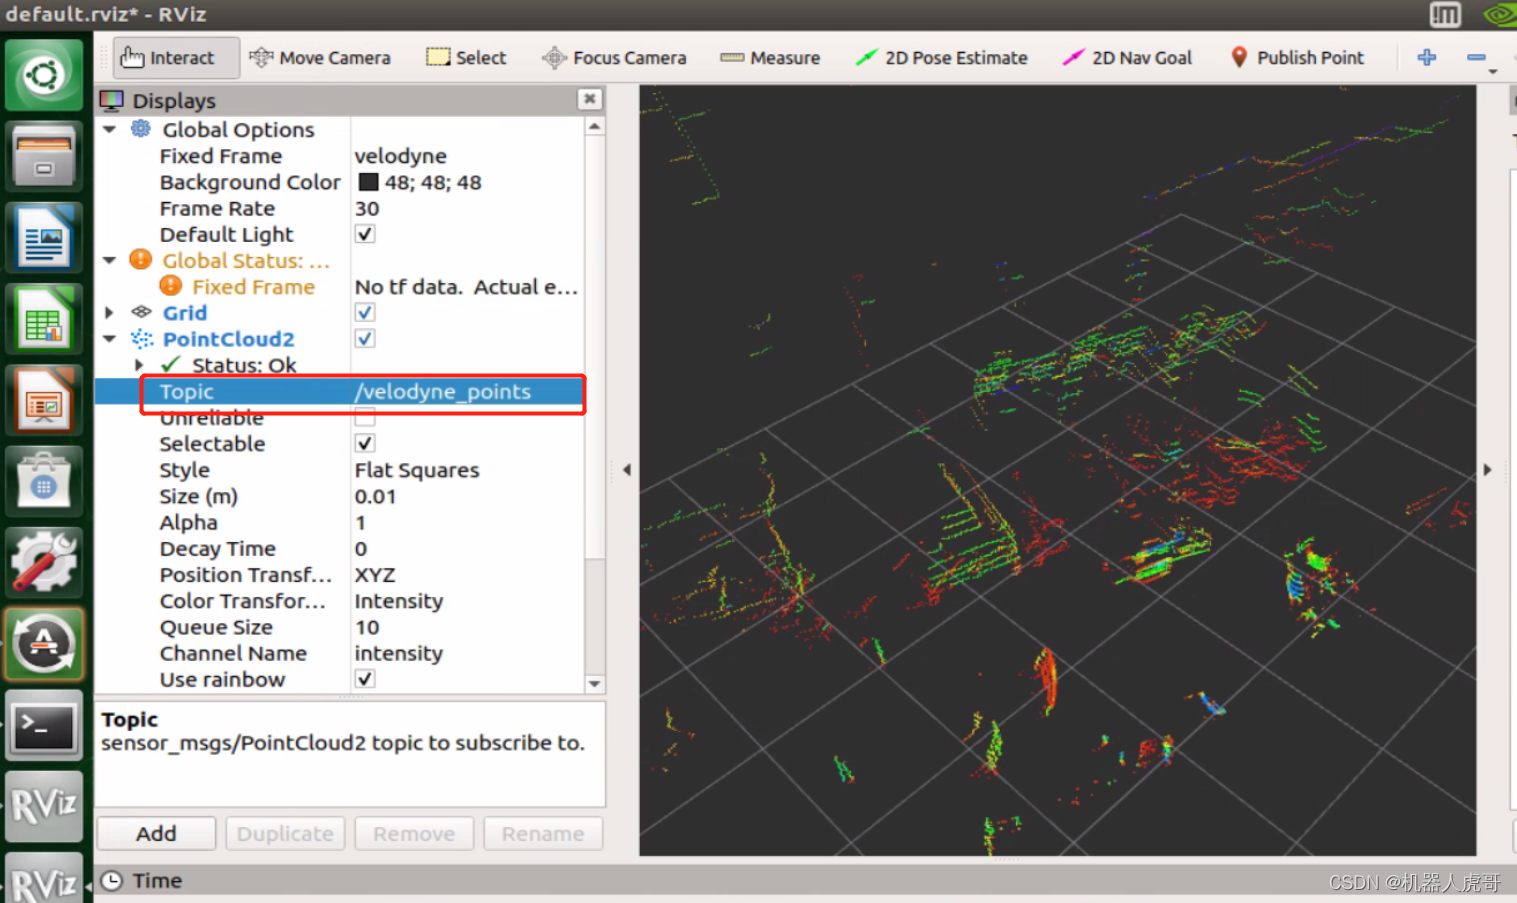Open System Settings tools icon in dock
This screenshot has width=1517, height=903.
43,562
